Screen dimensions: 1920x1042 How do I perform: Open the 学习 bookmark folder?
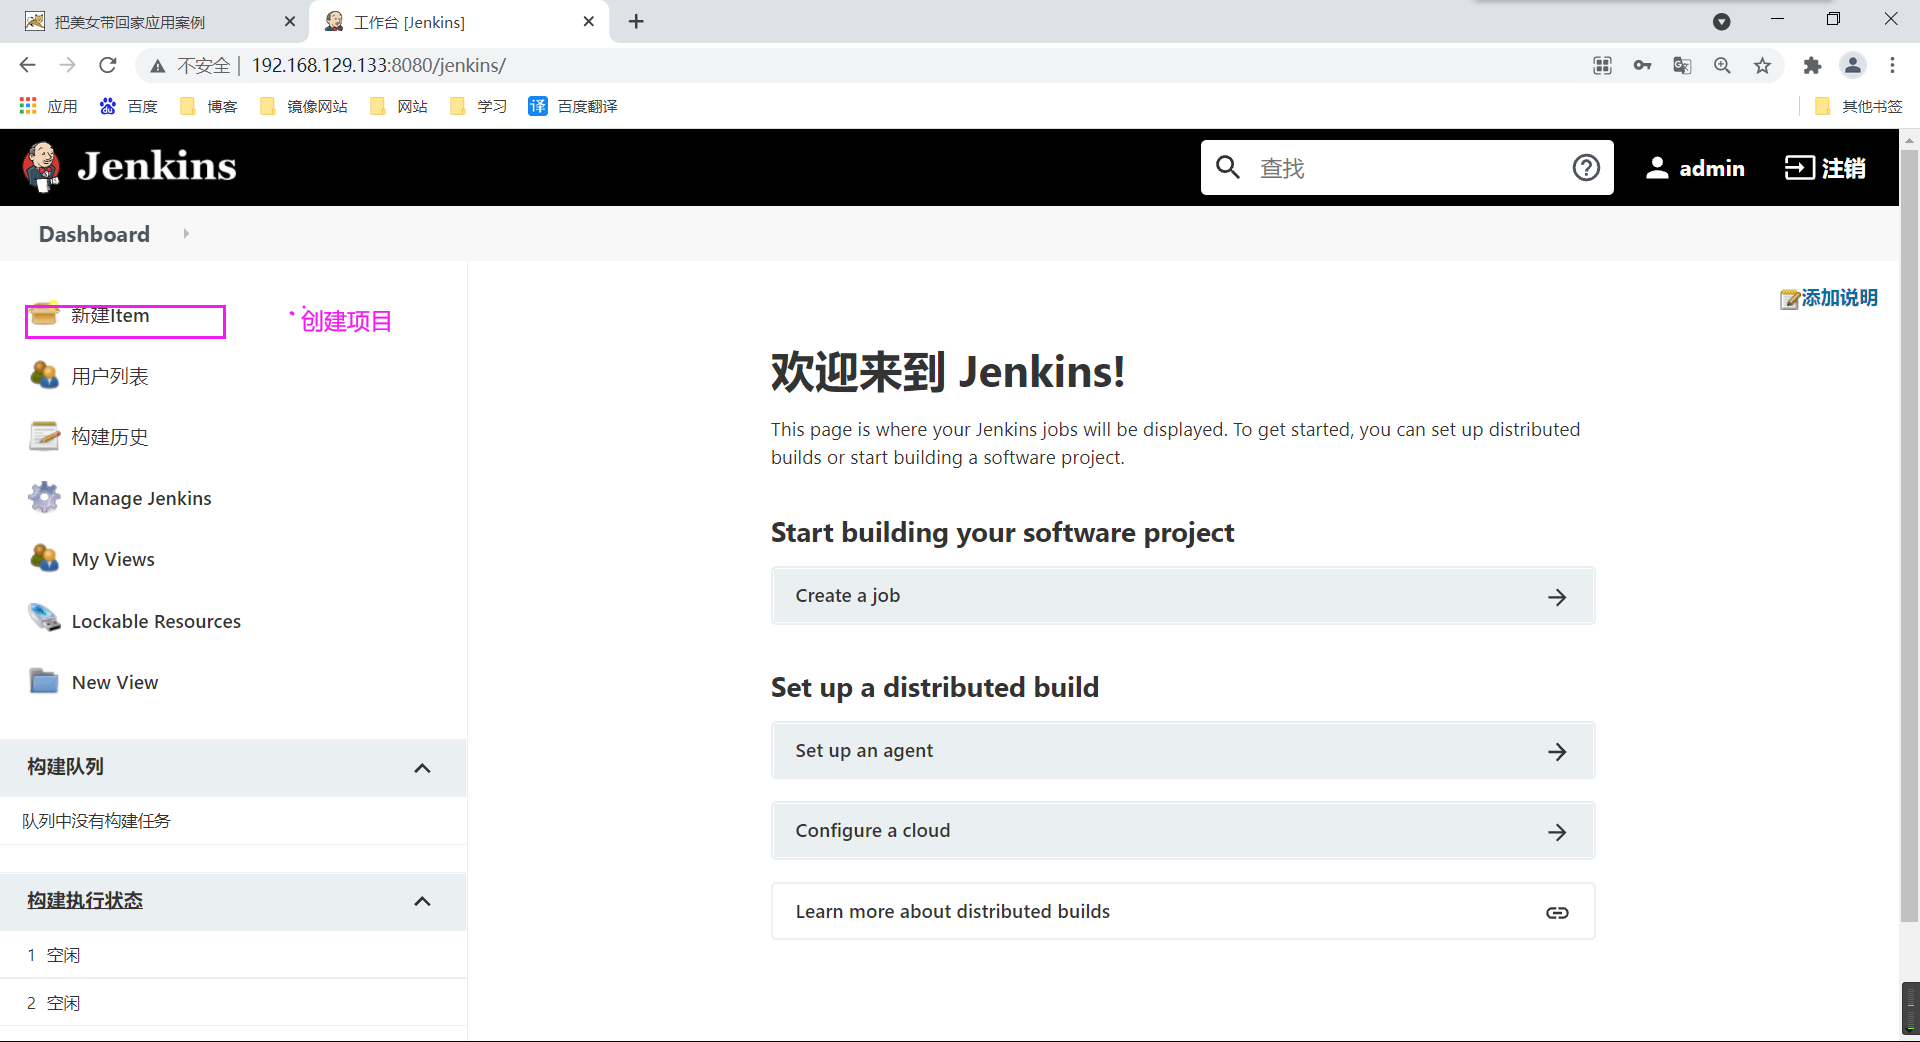pyautogui.click(x=479, y=106)
